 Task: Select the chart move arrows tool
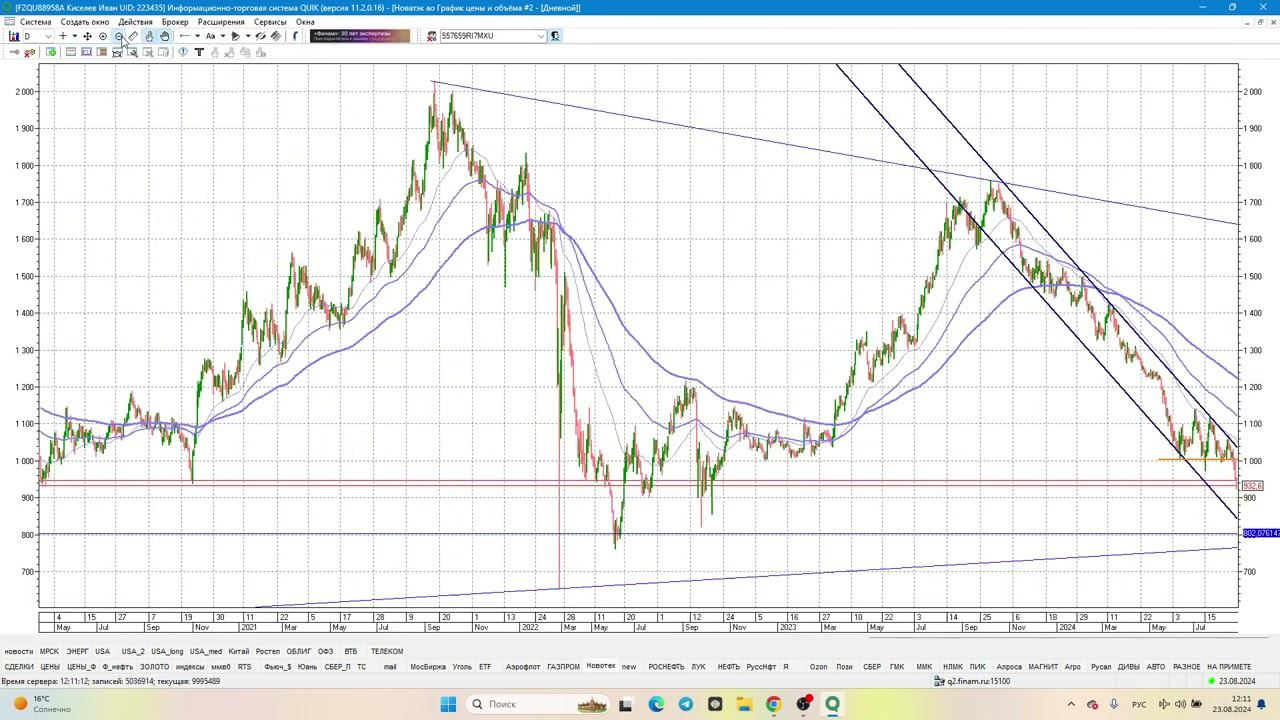[87, 36]
